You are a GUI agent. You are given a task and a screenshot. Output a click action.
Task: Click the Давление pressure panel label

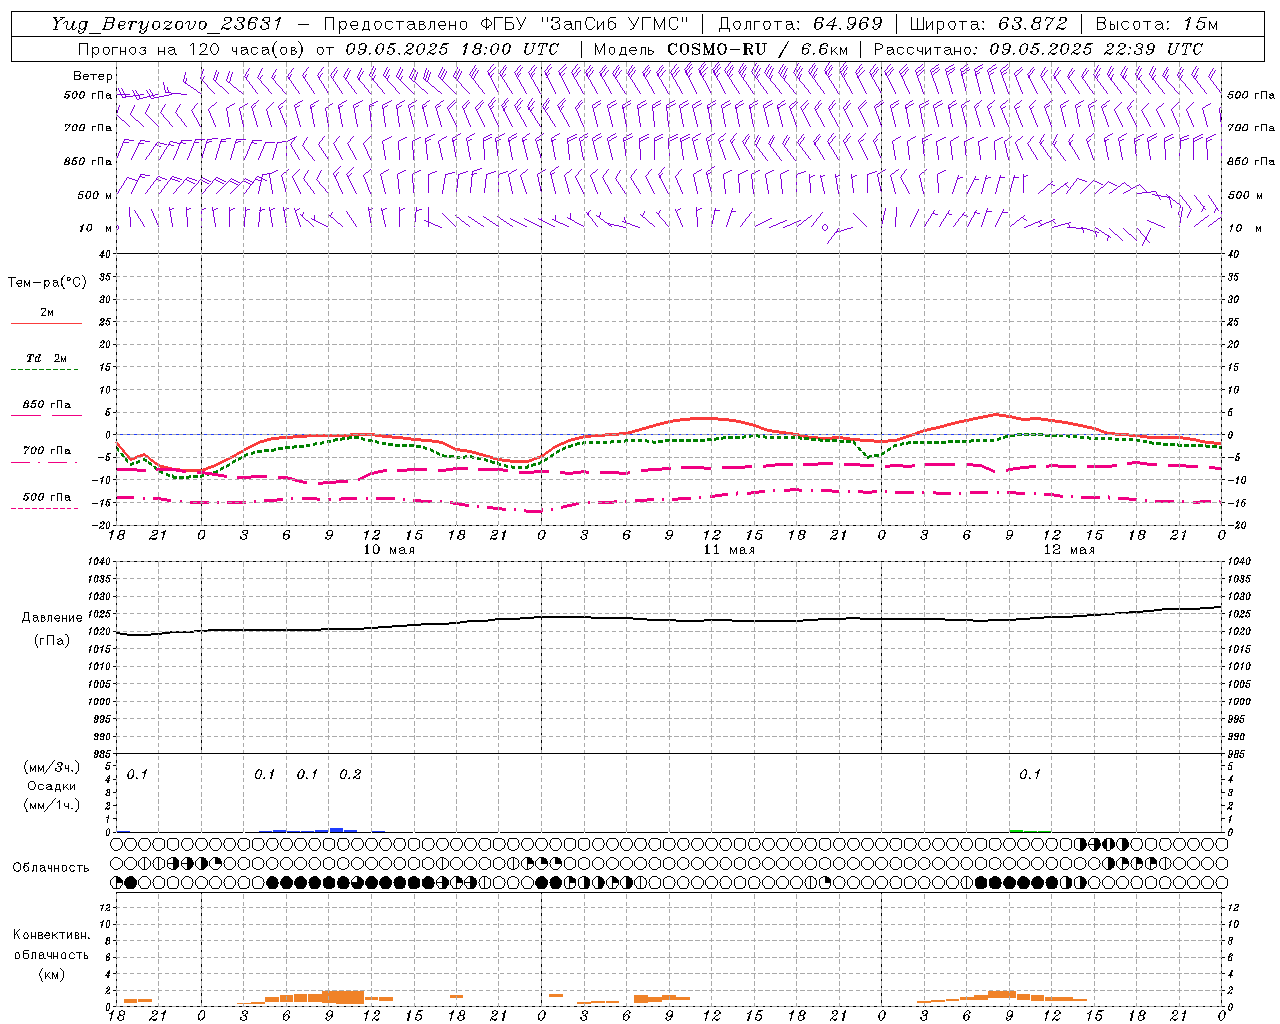[x=50, y=618]
